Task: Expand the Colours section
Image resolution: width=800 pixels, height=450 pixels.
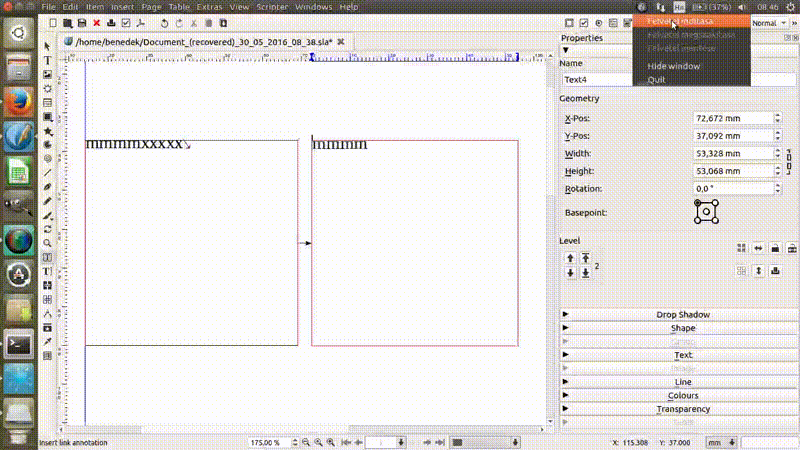Action: [683, 395]
